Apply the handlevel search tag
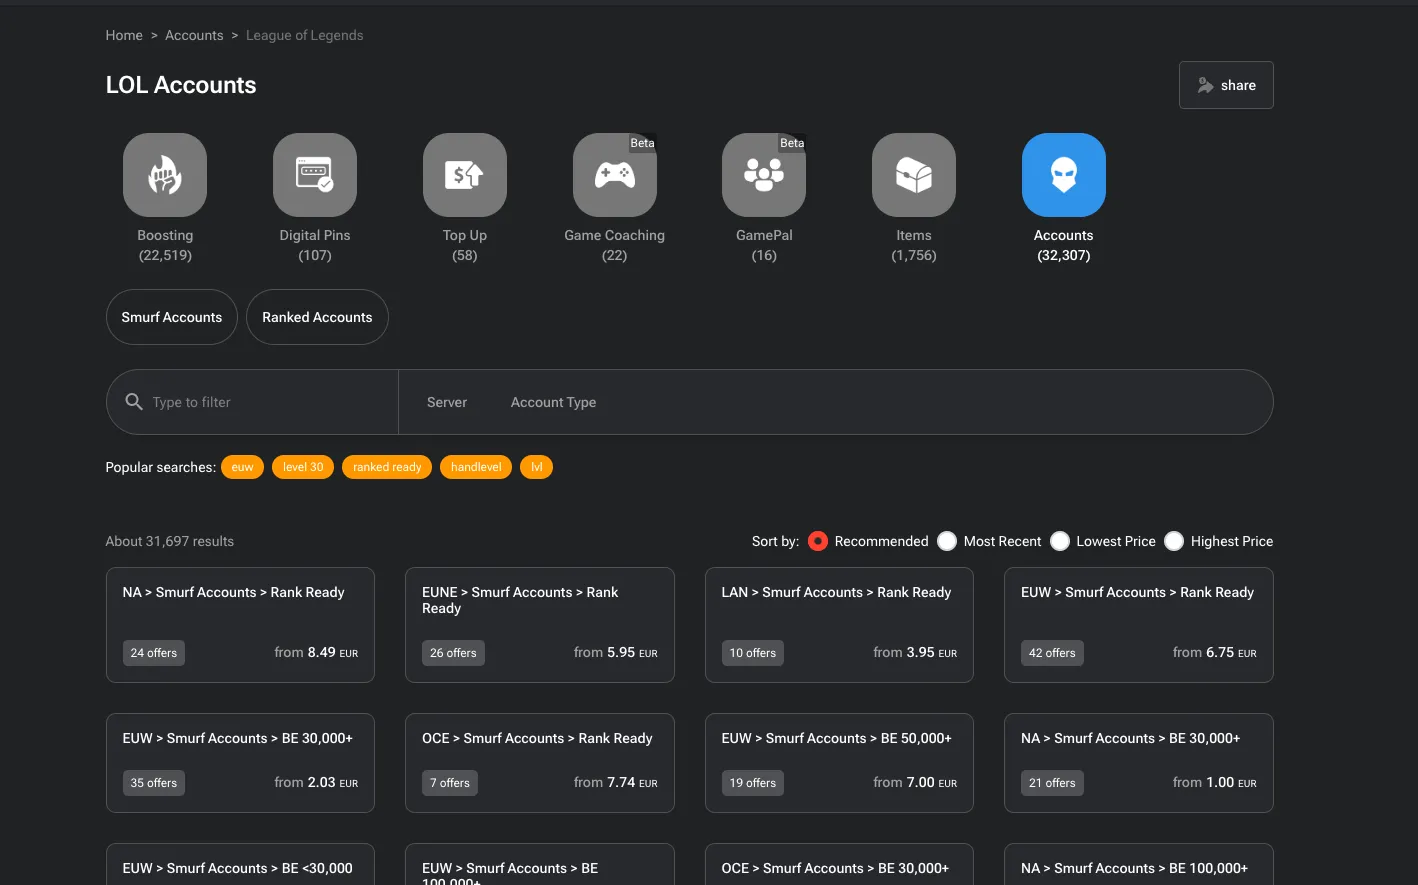The image size is (1418, 885). click(x=476, y=467)
